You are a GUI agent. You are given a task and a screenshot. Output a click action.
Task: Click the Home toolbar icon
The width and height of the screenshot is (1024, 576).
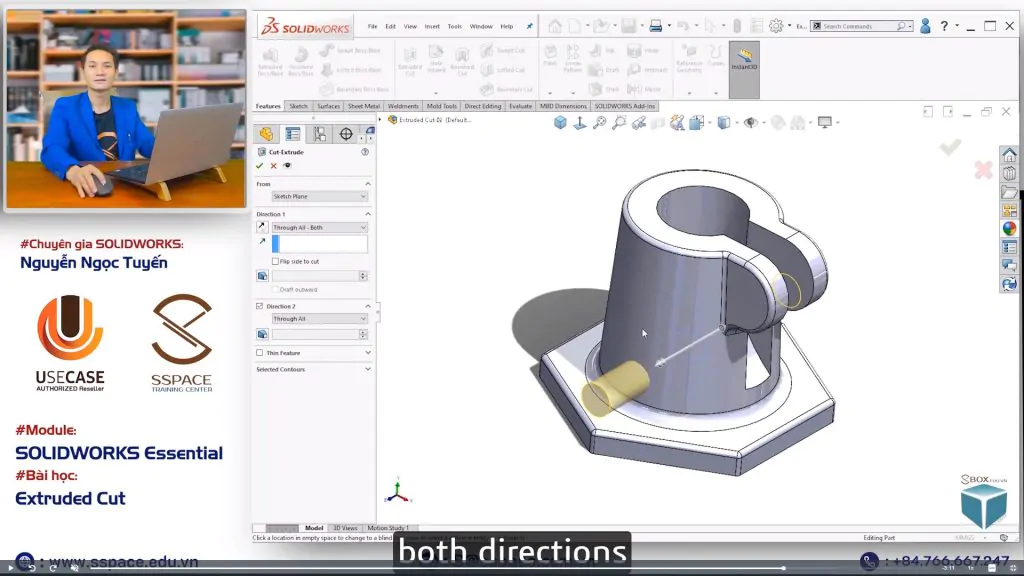[x=554, y=26]
